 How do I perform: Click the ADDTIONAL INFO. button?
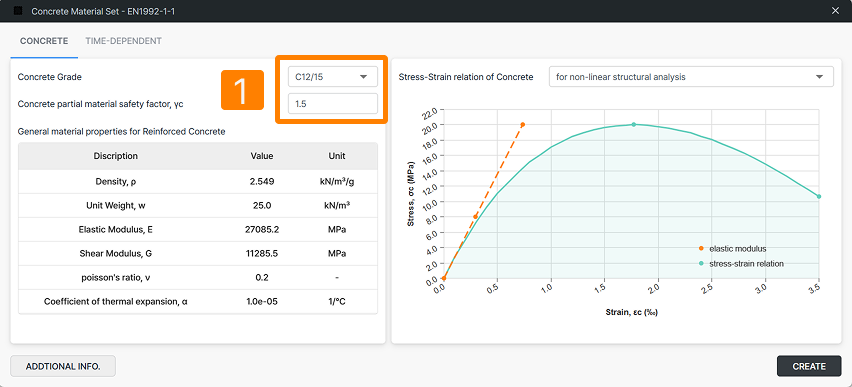click(x=63, y=366)
